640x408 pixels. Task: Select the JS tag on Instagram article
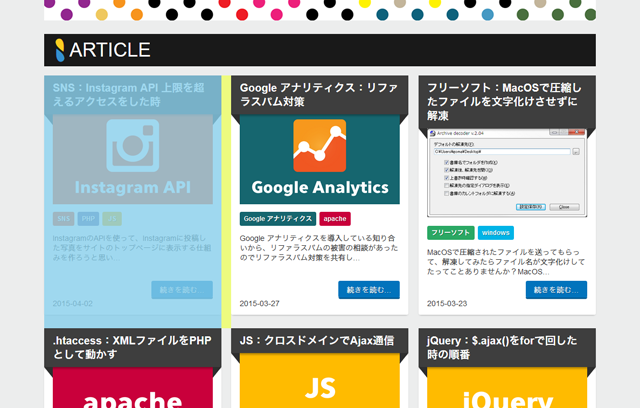coord(112,218)
